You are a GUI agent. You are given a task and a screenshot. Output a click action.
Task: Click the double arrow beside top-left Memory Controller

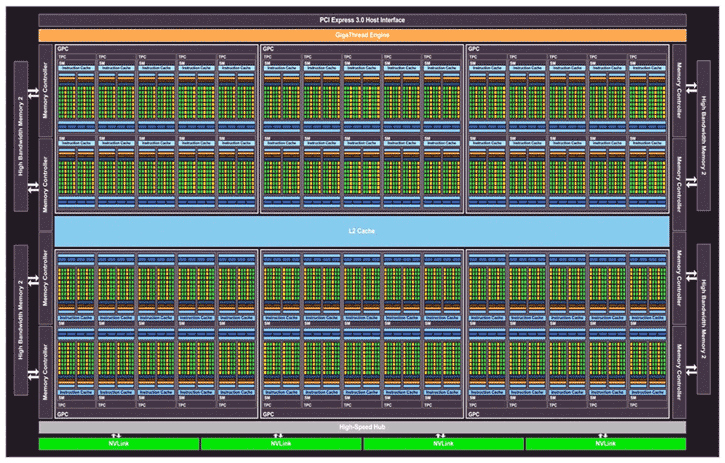coord(32,93)
